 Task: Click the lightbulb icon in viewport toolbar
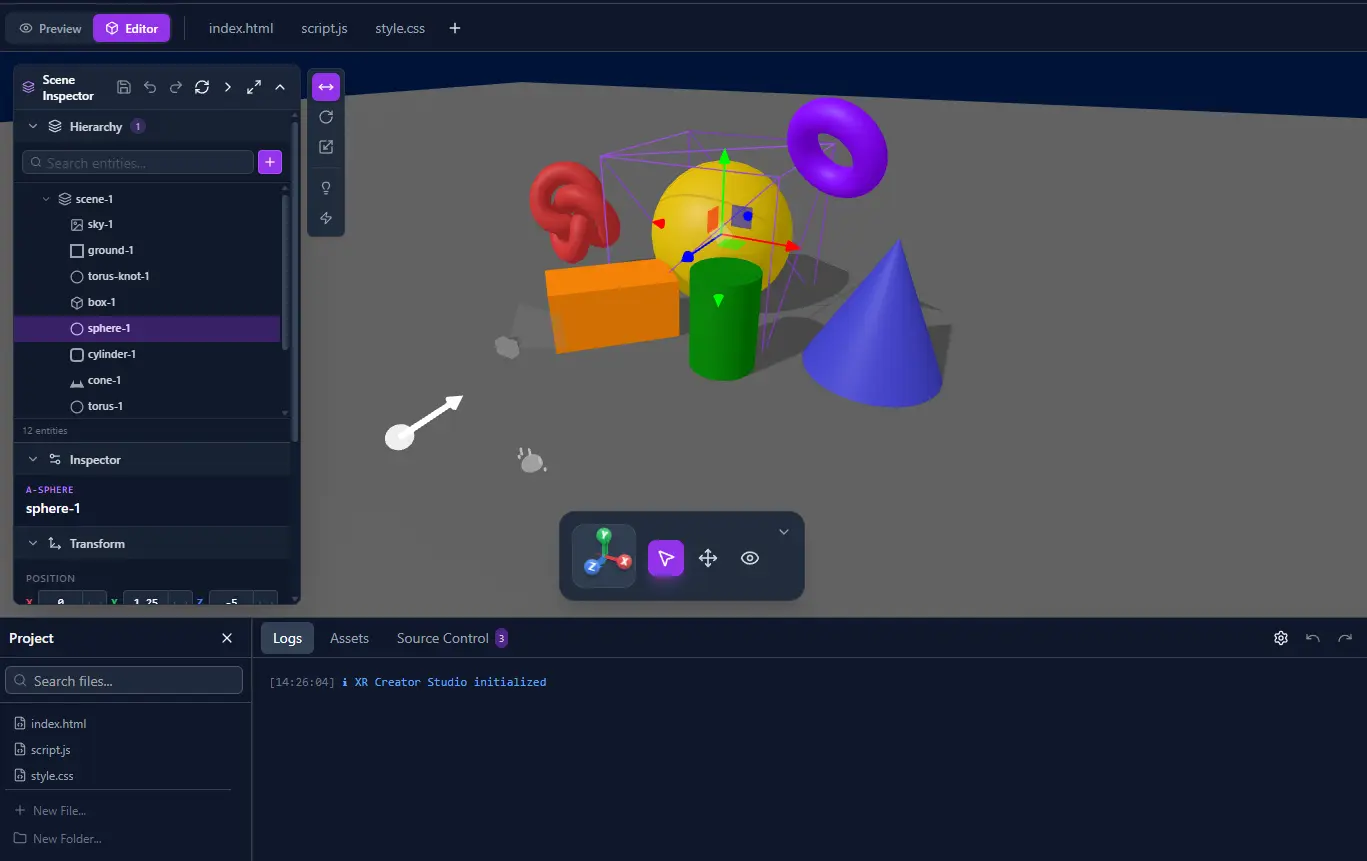point(326,188)
